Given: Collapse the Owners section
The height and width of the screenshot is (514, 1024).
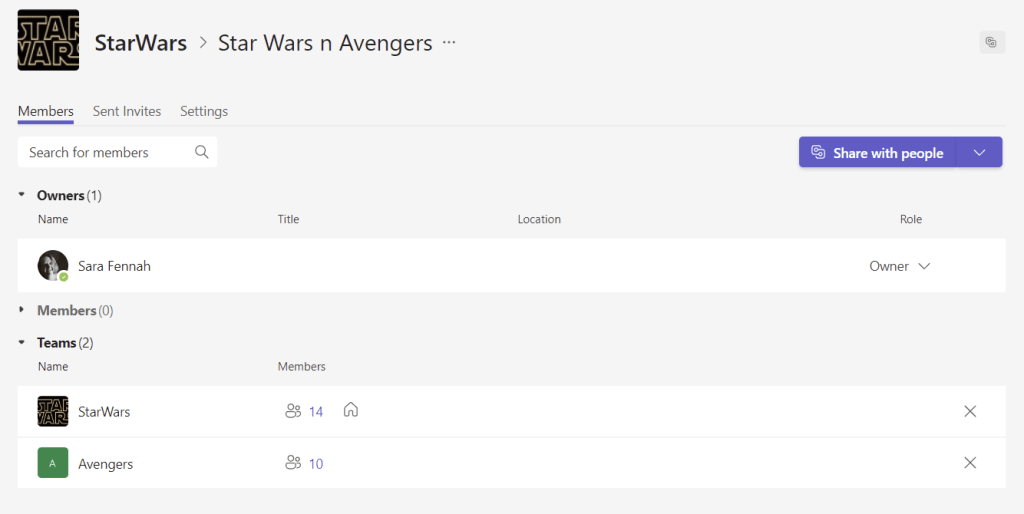Looking at the screenshot, I should pyautogui.click(x=22, y=195).
